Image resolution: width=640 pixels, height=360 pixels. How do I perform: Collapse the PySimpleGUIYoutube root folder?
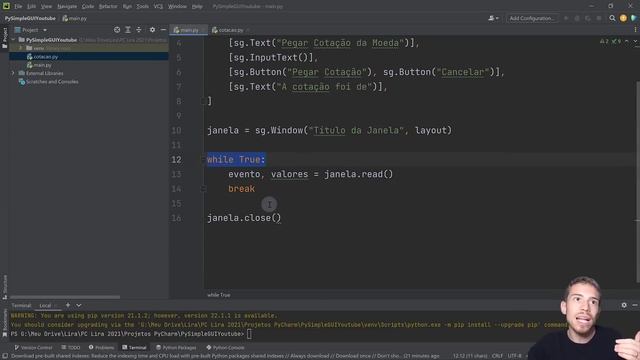click(x=13, y=40)
